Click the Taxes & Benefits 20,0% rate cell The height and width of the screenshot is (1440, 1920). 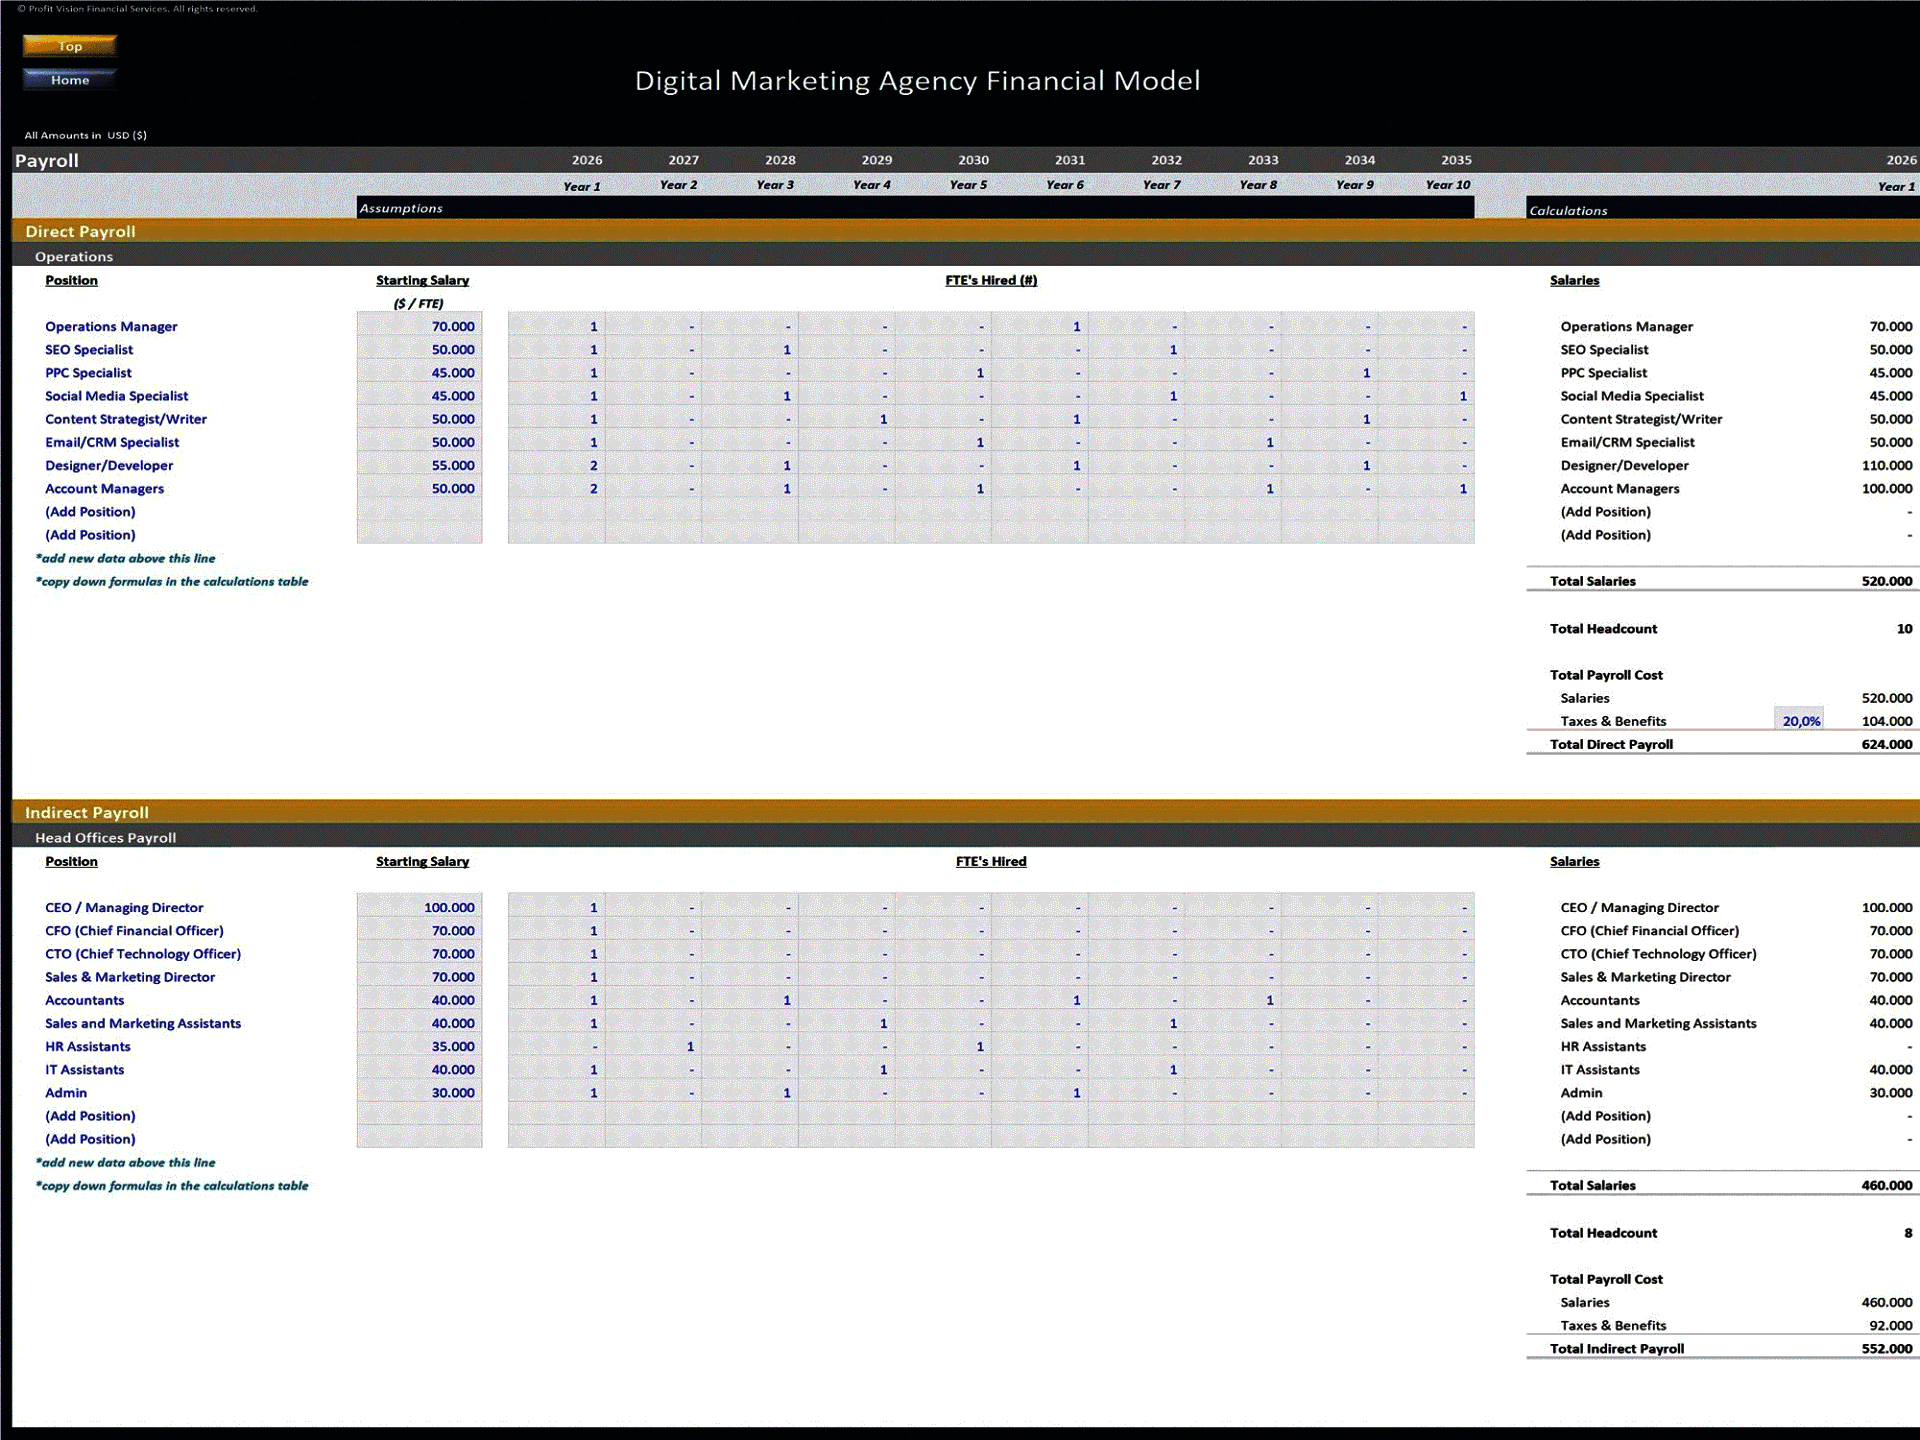(1800, 721)
